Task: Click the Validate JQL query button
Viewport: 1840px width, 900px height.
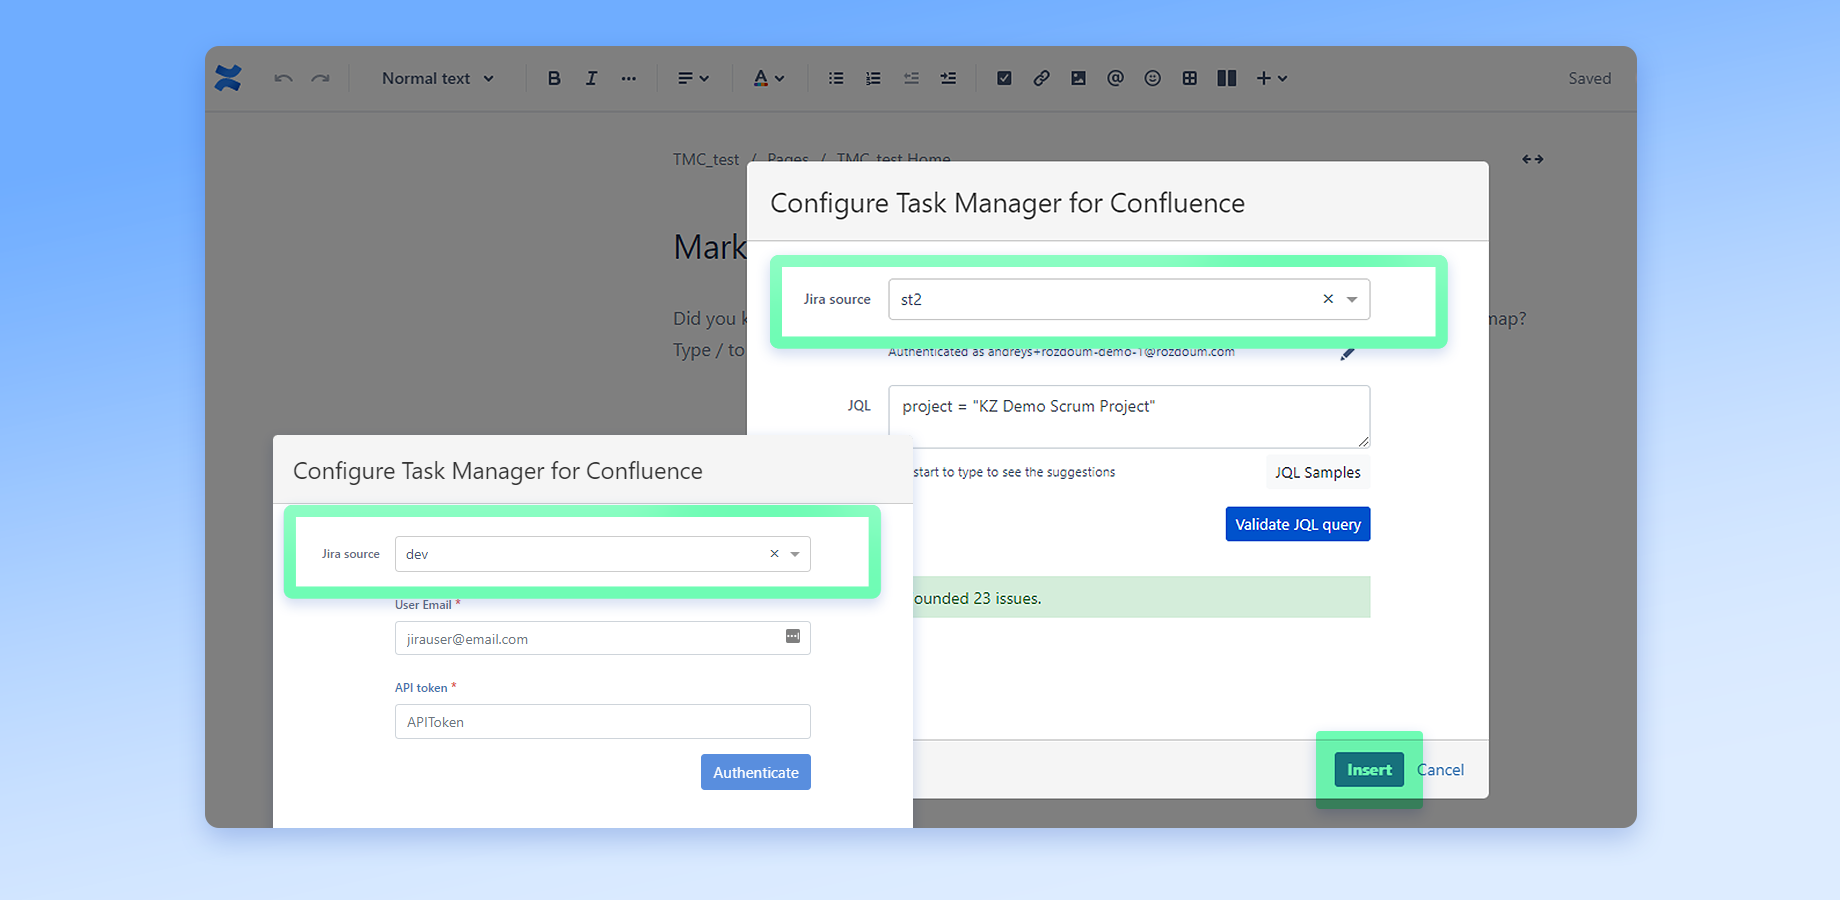Action: pyautogui.click(x=1298, y=524)
